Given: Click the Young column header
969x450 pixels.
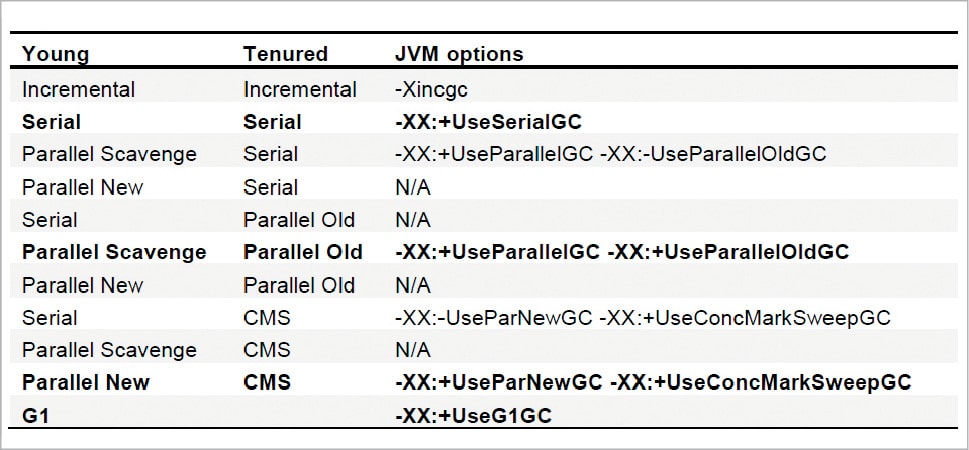Looking at the screenshot, I should pos(56,54).
